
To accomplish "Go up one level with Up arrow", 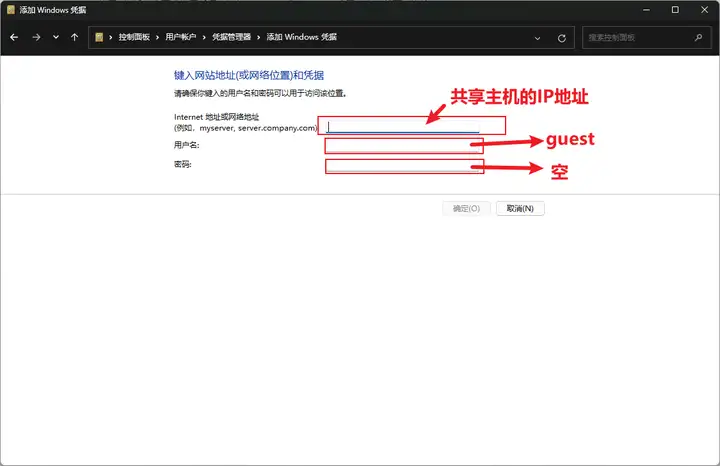I will (x=74, y=37).
